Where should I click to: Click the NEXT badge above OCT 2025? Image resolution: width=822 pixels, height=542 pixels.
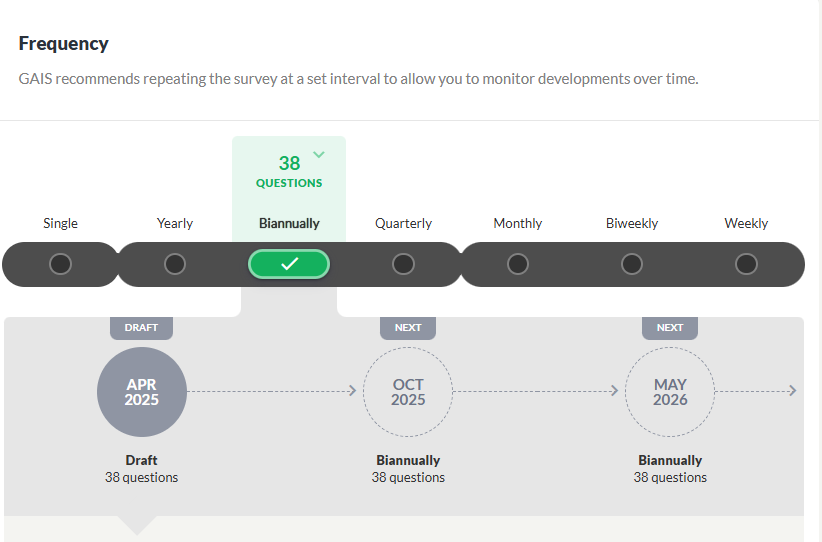click(408, 328)
